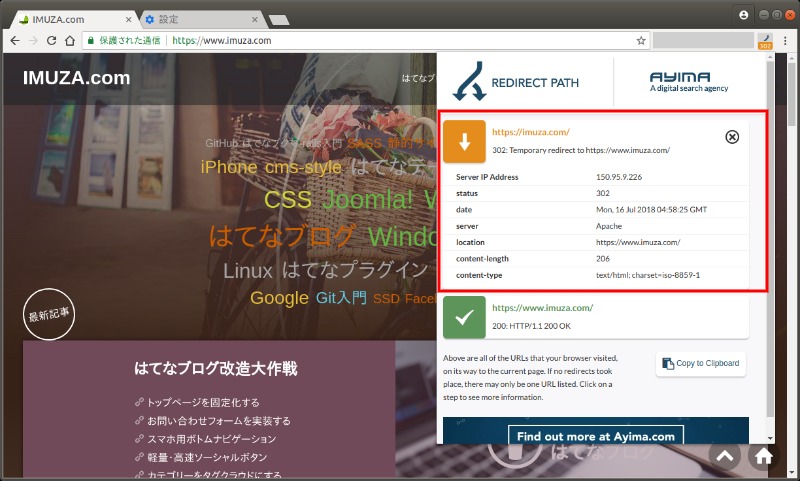Viewport: 800px width, 481px height.
Task: Open トップページを固定化する article link
Action: [x=203, y=402]
